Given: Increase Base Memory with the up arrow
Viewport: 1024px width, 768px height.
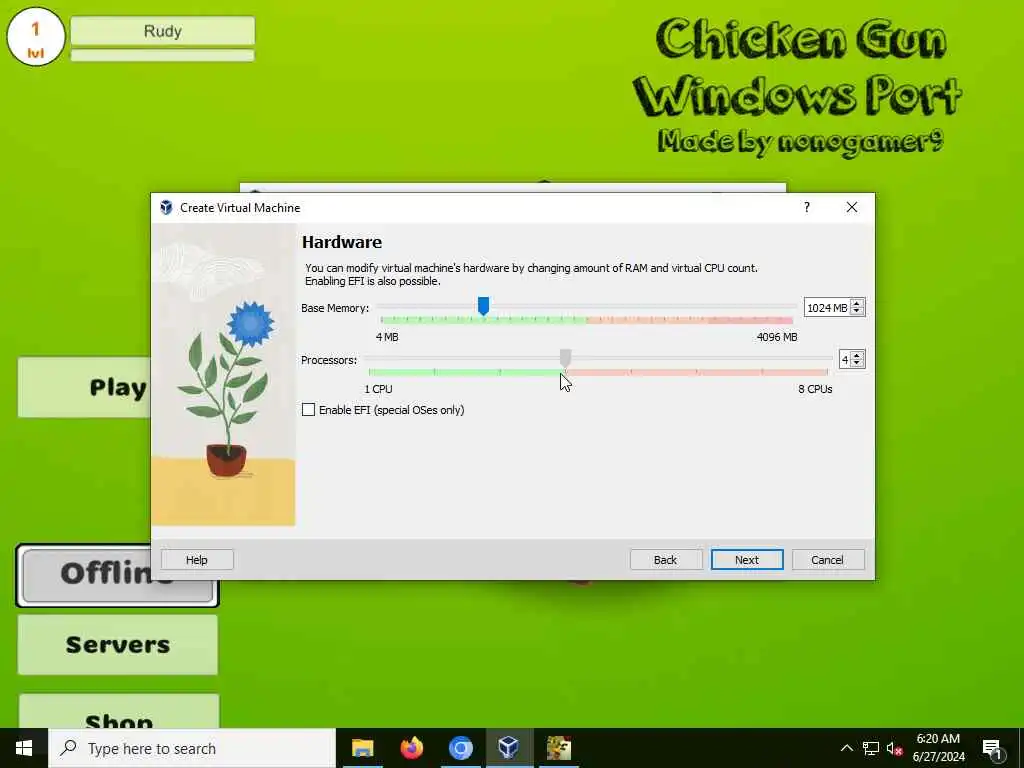Looking at the screenshot, I should (857, 303).
